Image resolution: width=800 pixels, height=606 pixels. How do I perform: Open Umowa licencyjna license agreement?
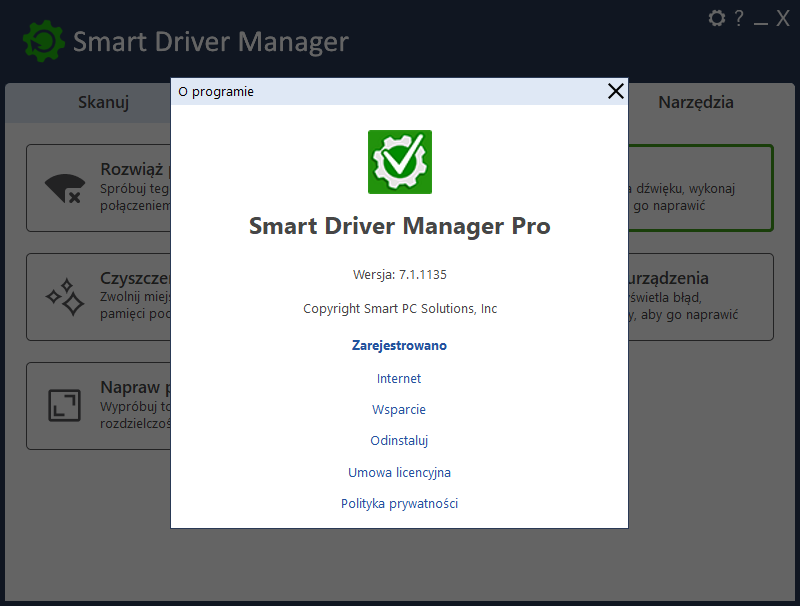pos(399,472)
